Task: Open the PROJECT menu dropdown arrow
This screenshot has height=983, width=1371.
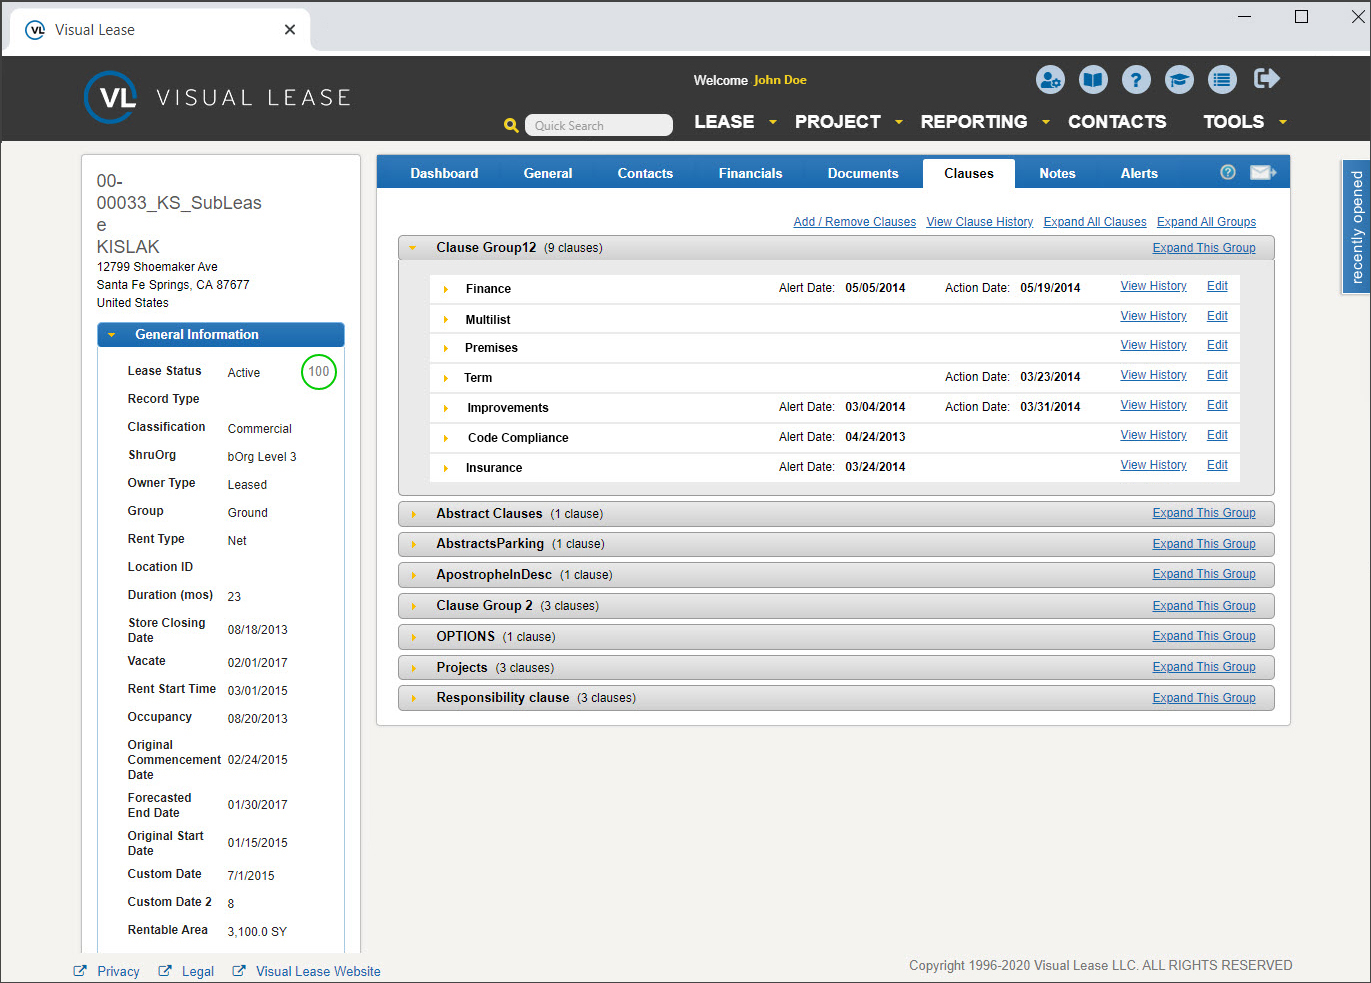Action: click(899, 122)
